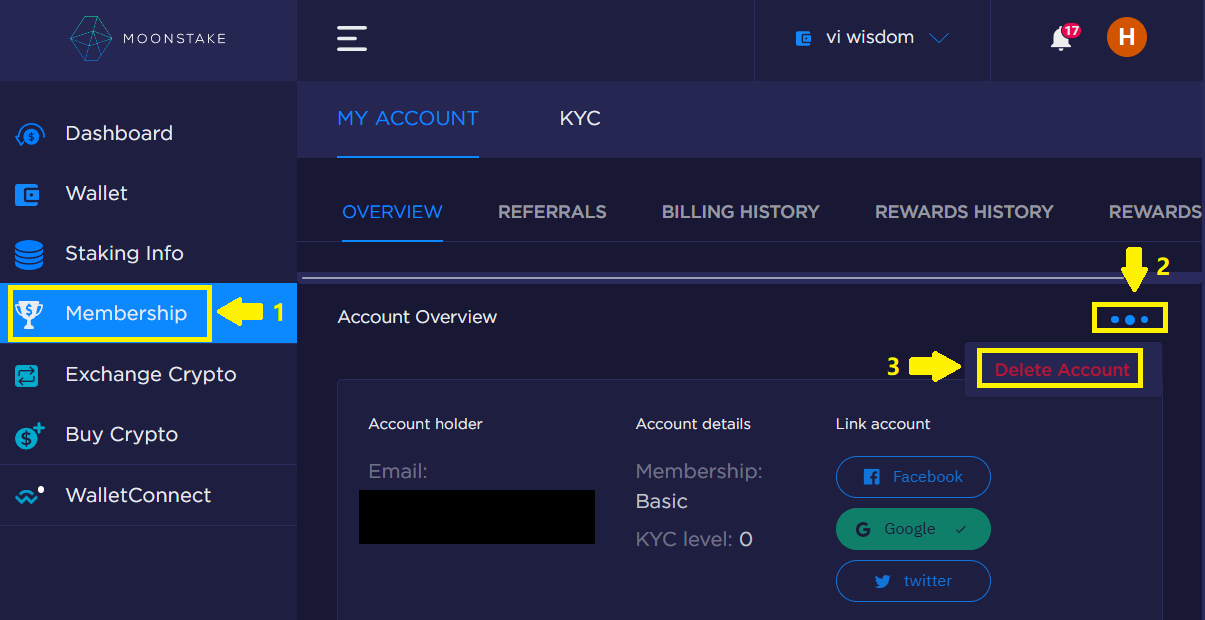This screenshot has width=1205, height=620.
Task: Click the wallet icon beside vi wisdom
Action: pyautogui.click(x=802, y=39)
